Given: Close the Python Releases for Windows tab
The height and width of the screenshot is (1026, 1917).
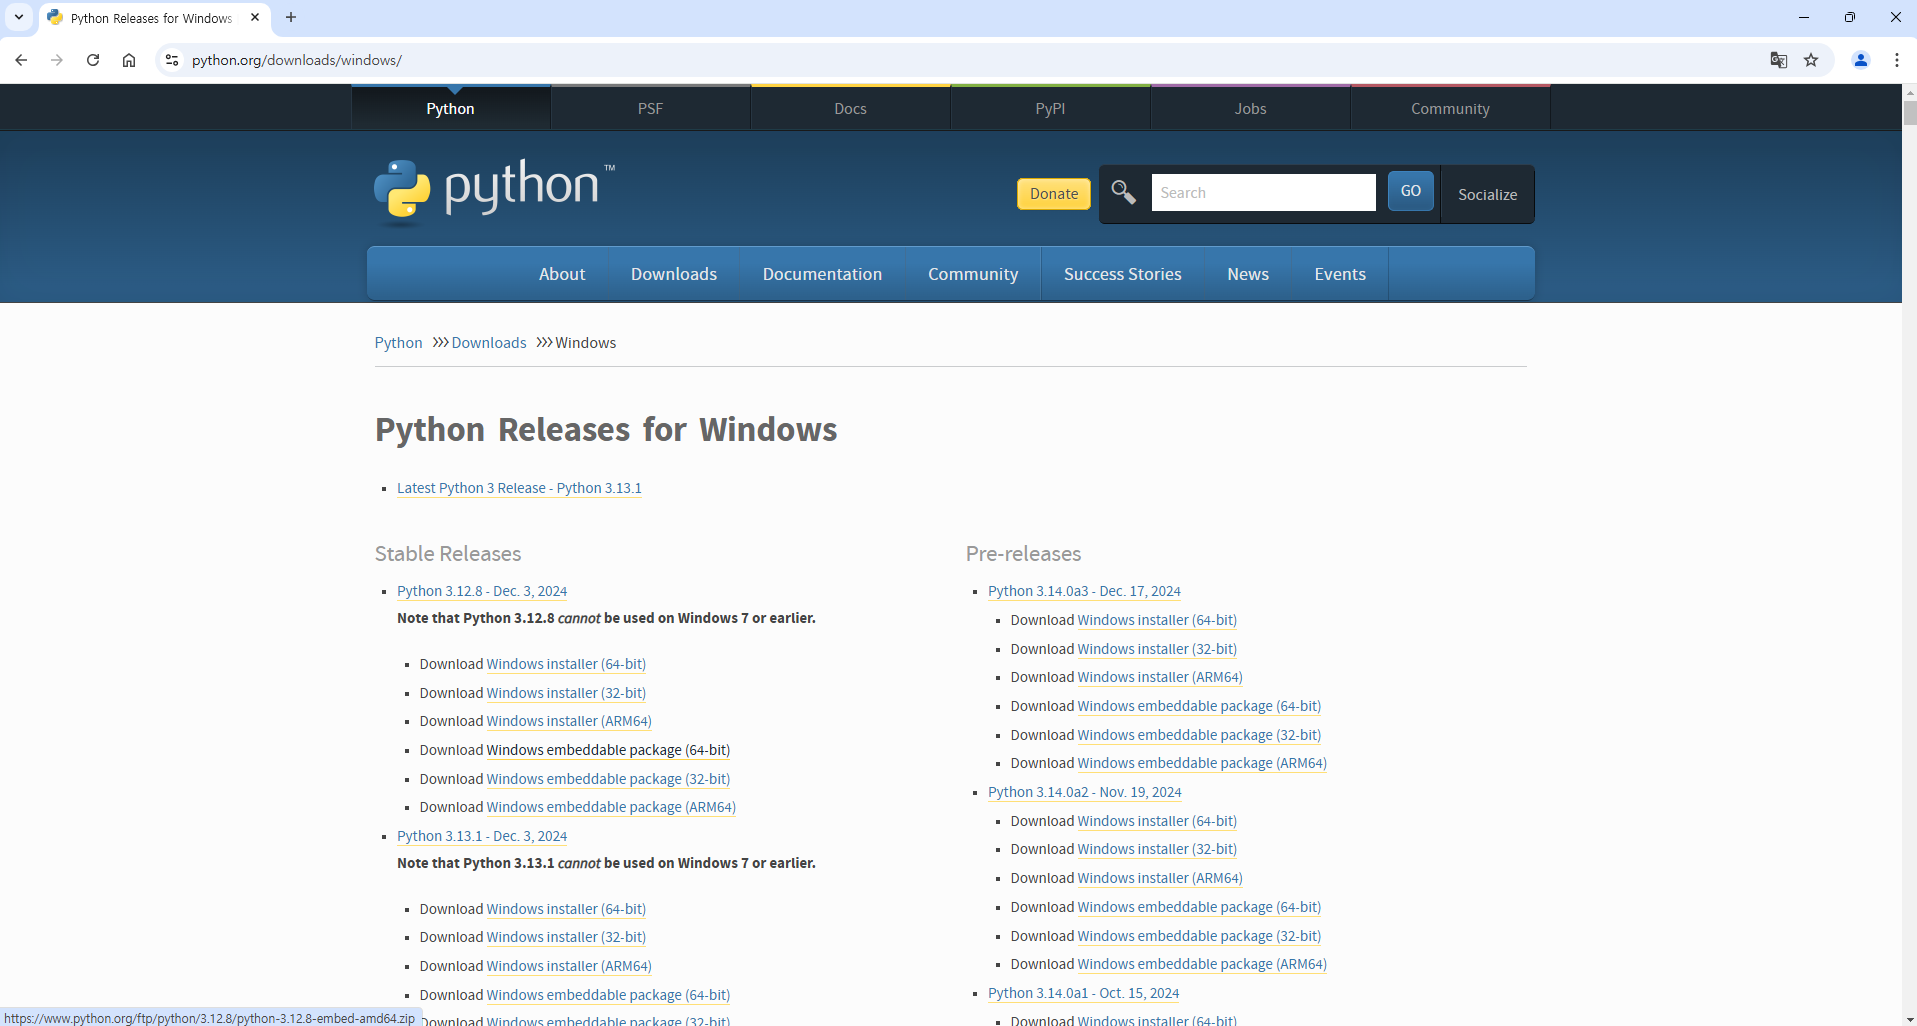Looking at the screenshot, I should pyautogui.click(x=255, y=17).
